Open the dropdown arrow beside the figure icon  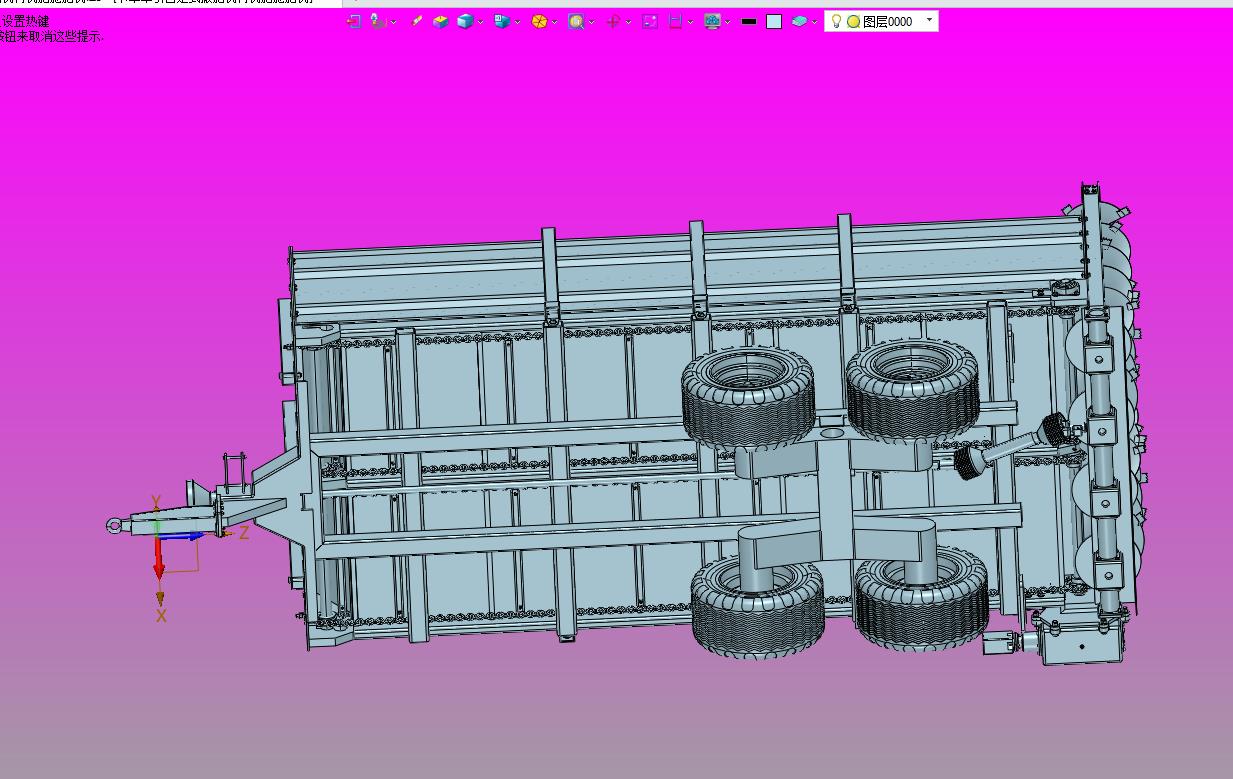point(393,22)
